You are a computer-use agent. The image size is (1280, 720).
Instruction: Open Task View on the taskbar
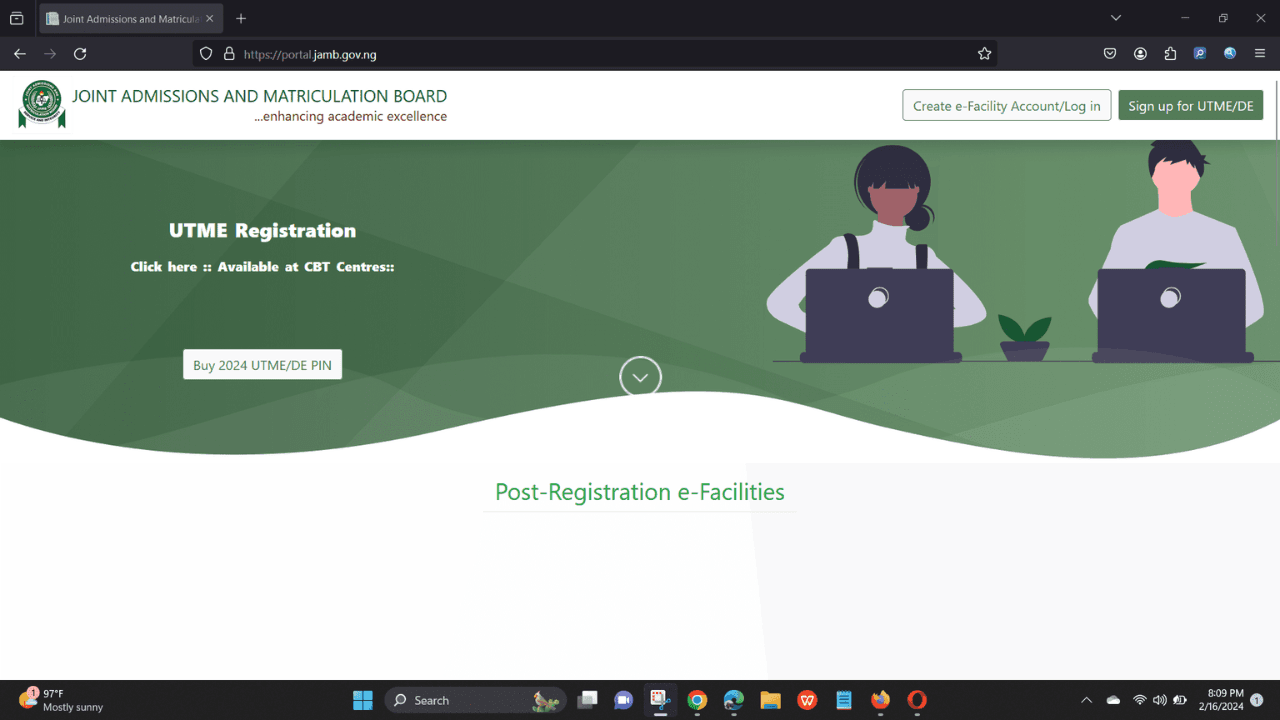(x=588, y=700)
